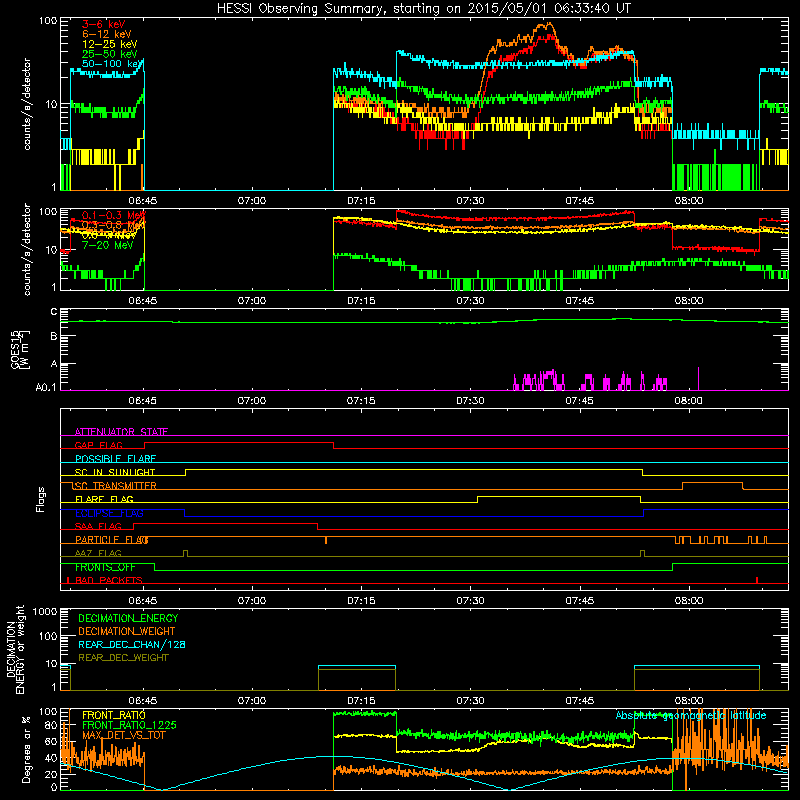
Task: Click the REAR_DEC_WEIGHT legend label
Action: [123, 658]
